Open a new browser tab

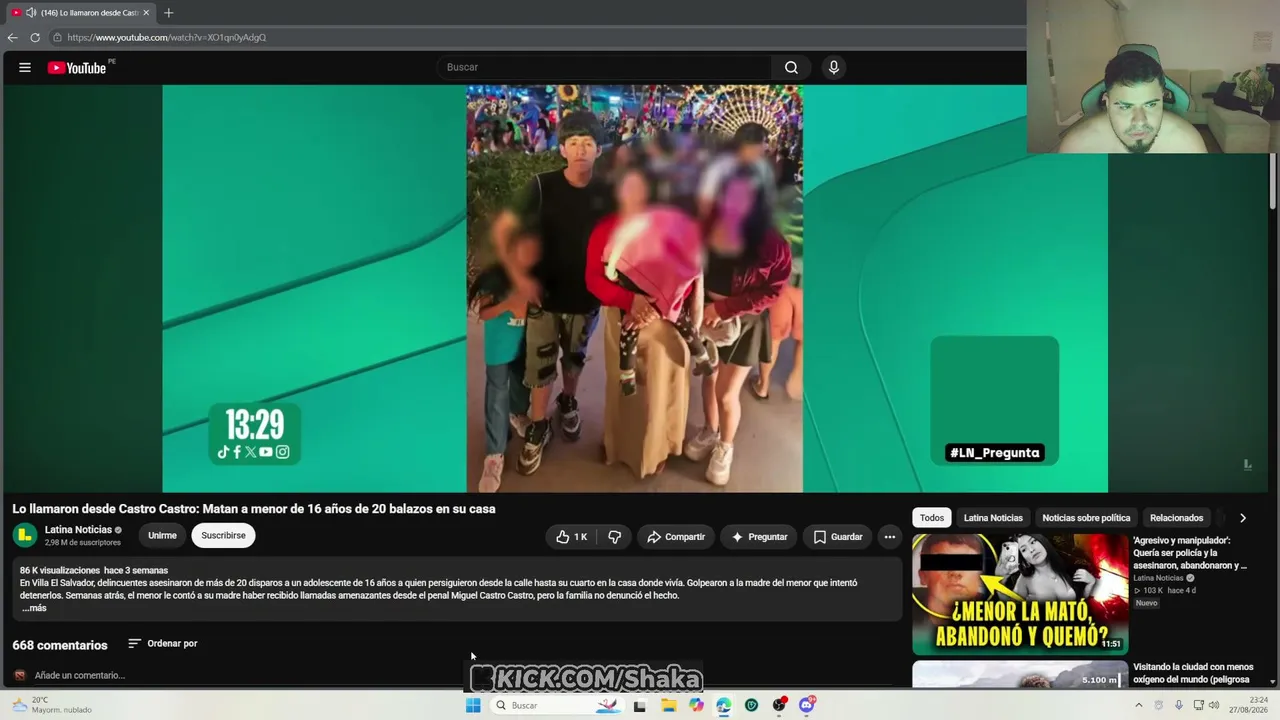(168, 12)
